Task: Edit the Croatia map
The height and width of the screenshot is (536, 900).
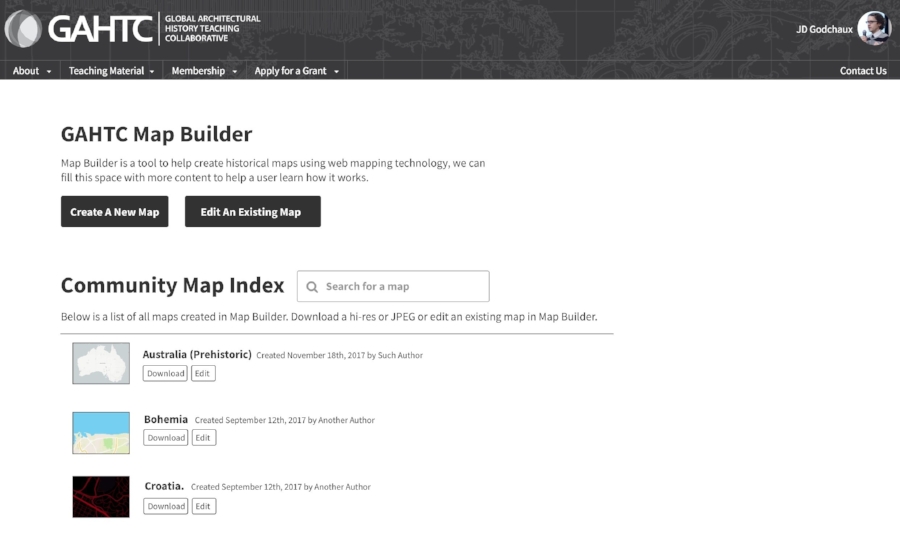Action: coord(204,506)
